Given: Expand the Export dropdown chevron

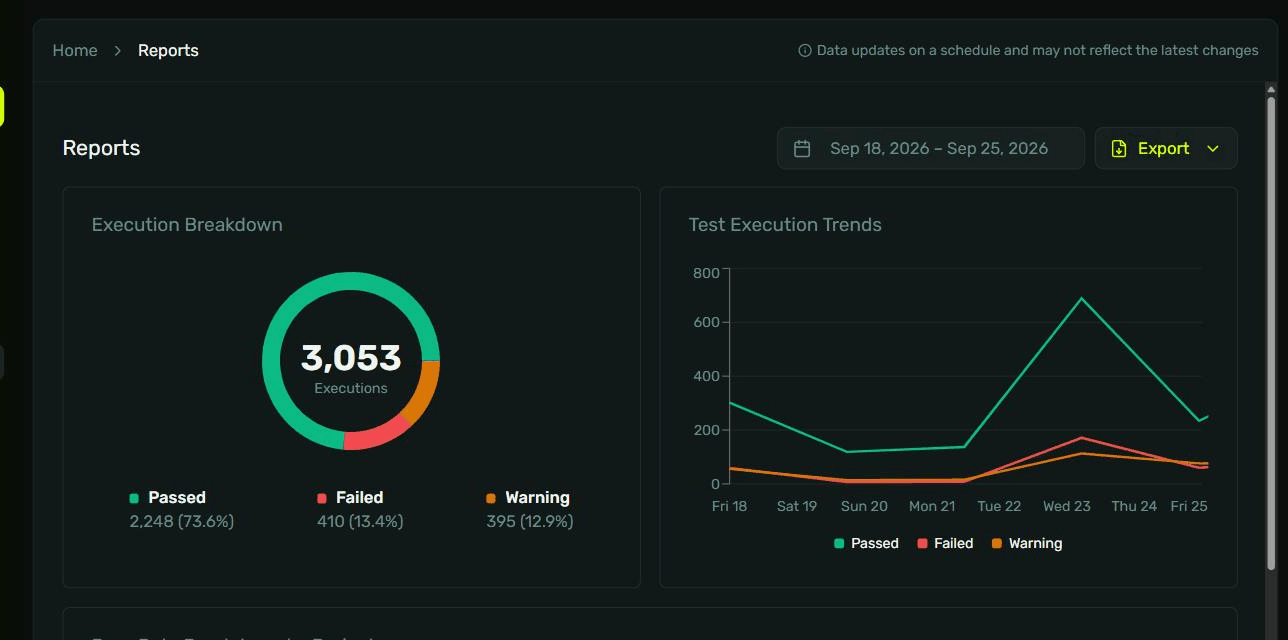Looking at the screenshot, I should click(x=1213, y=148).
